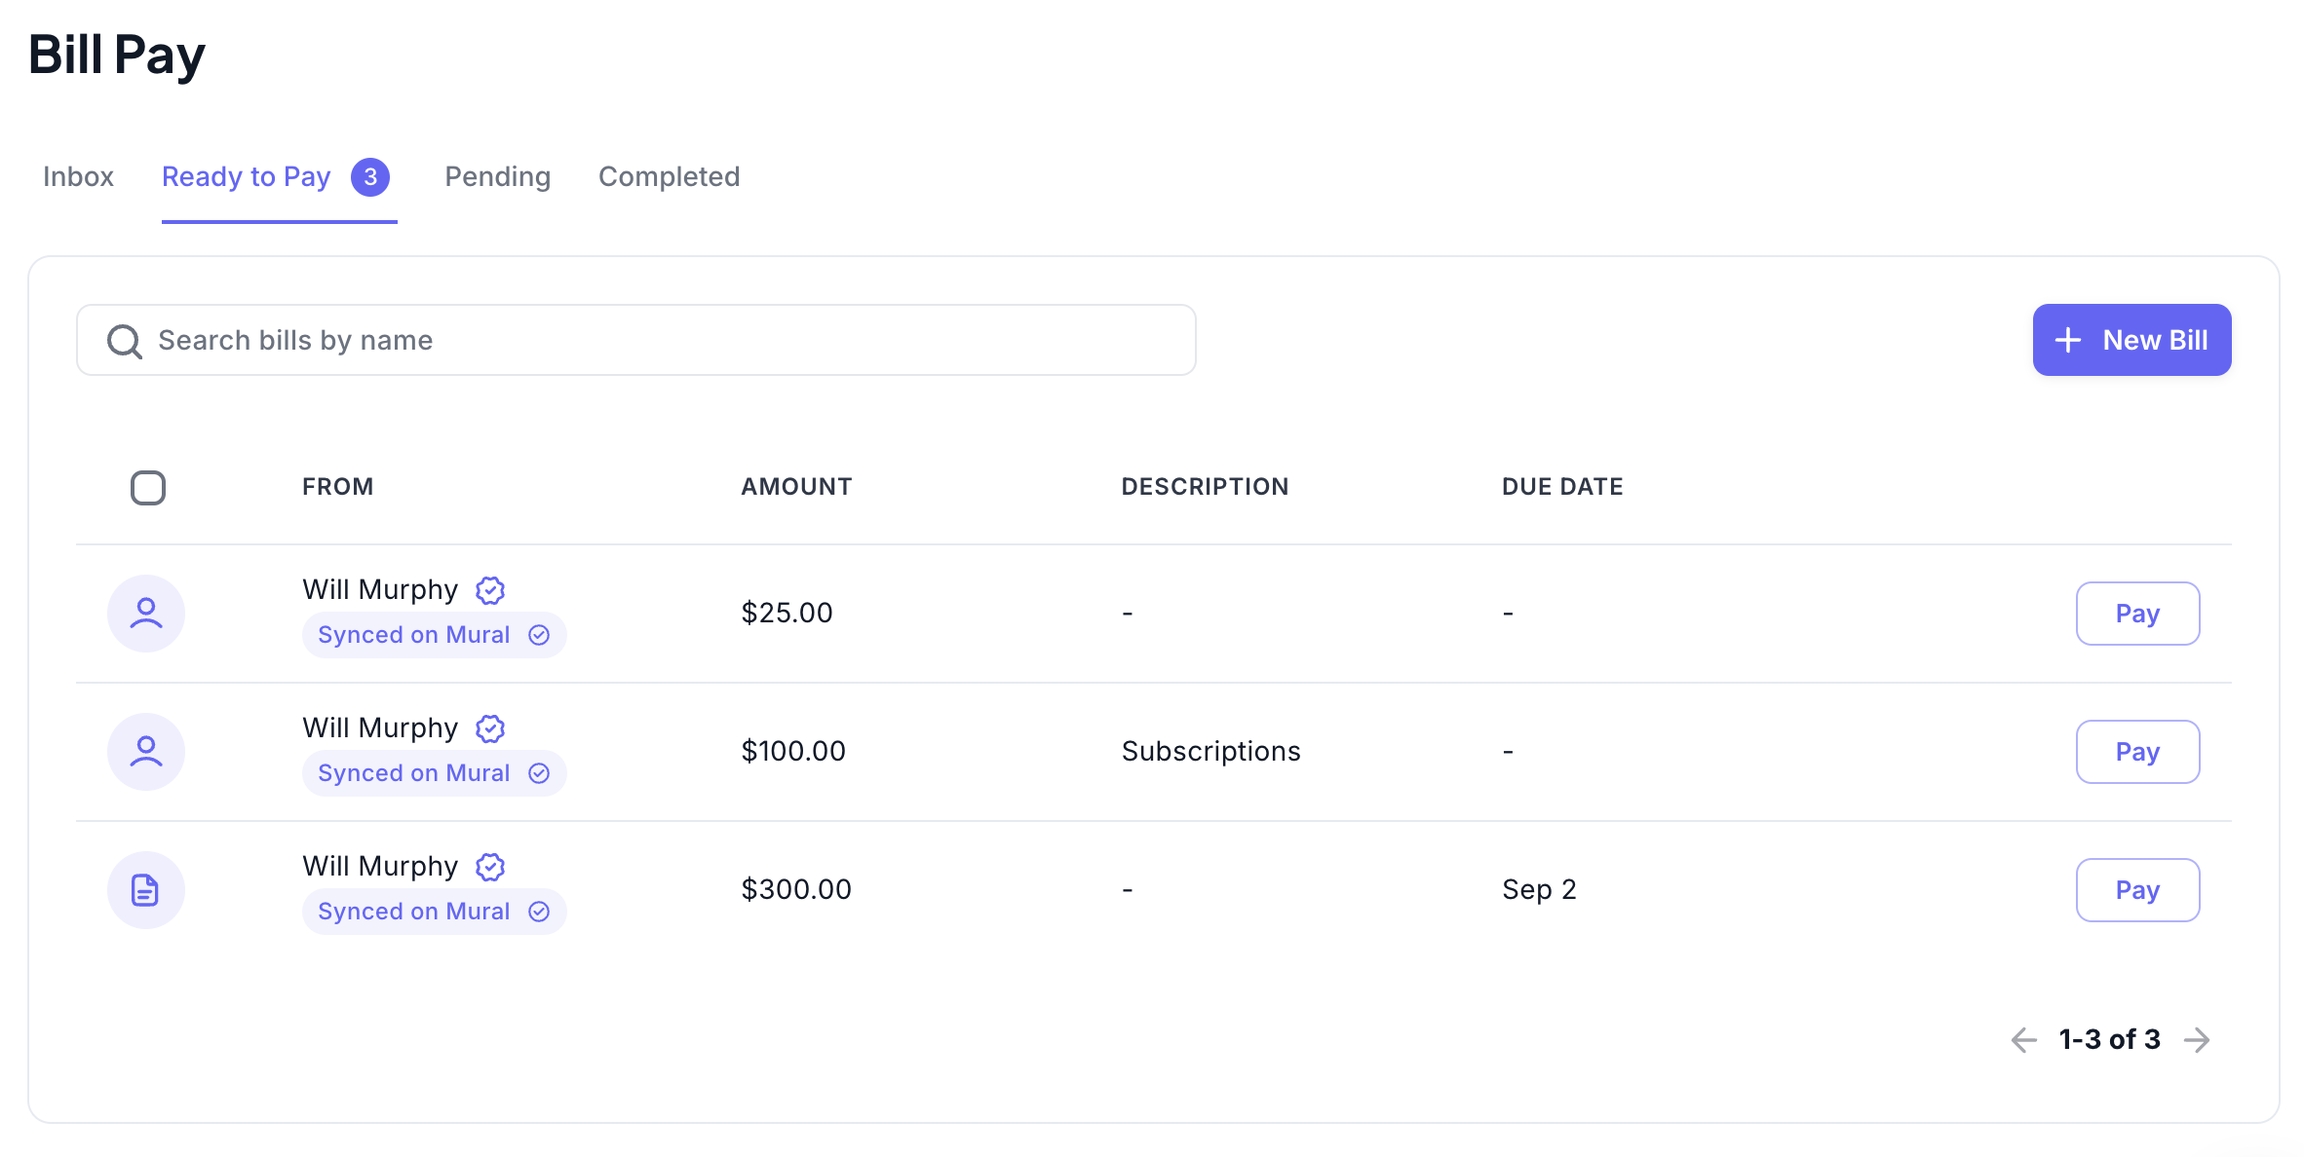Pay the $25.00 bill

(x=2137, y=613)
